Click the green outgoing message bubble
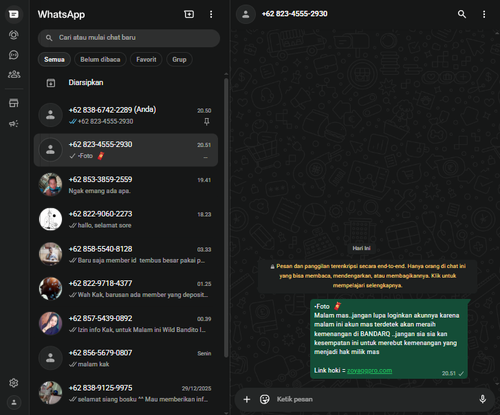This screenshot has height=415, width=500. point(389,339)
